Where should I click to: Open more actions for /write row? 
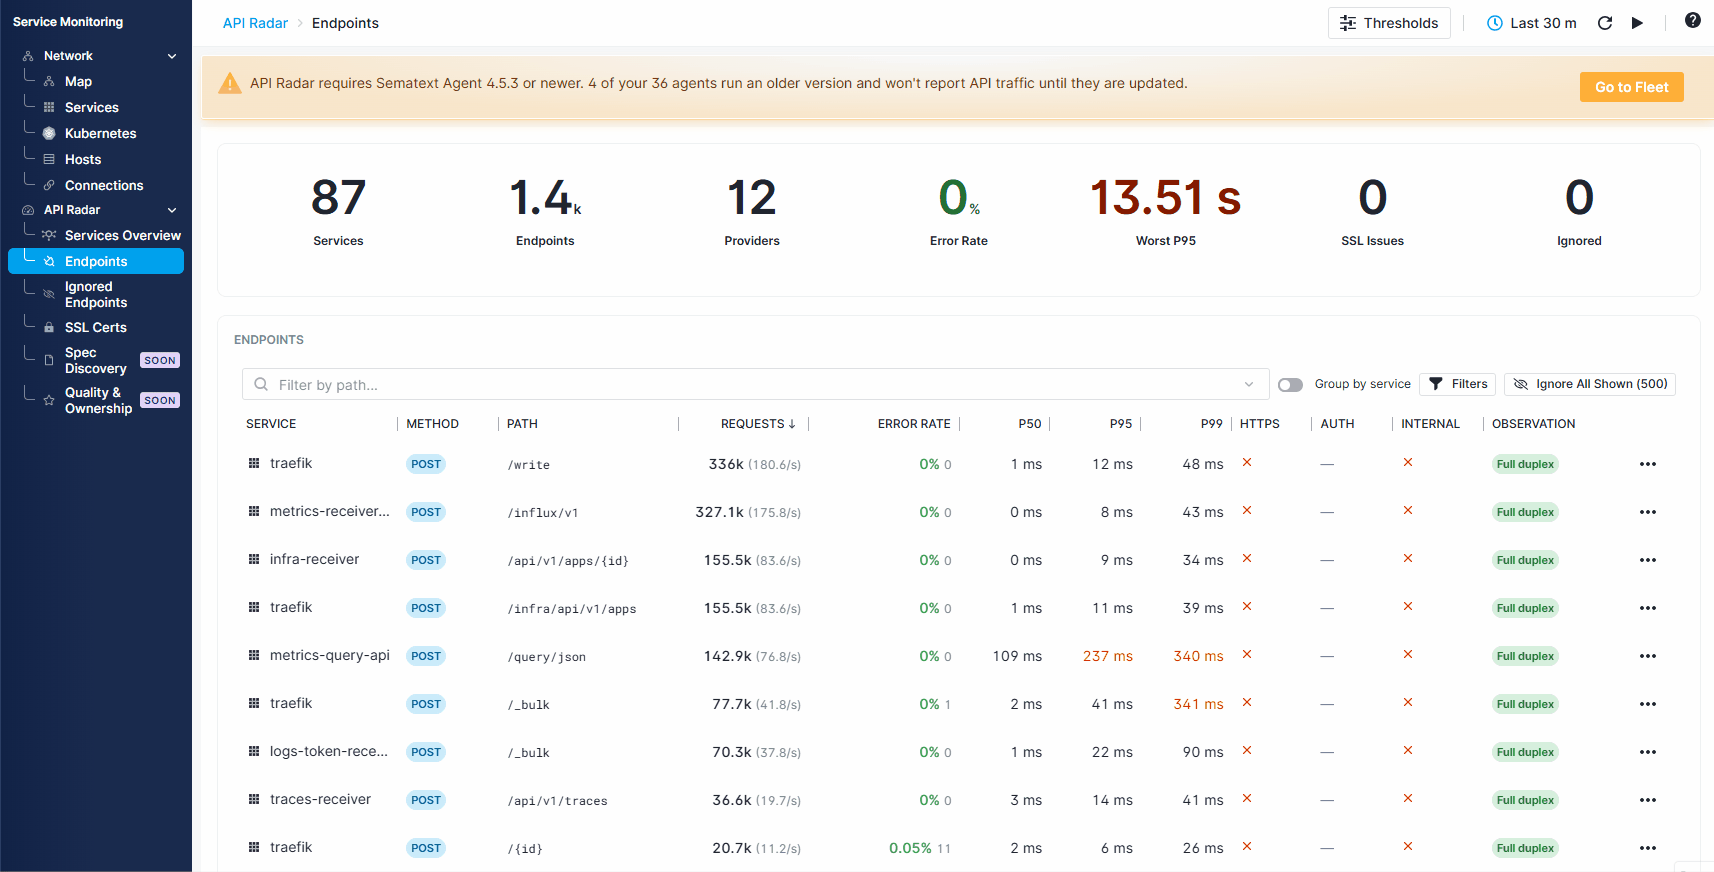click(1648, 464)
